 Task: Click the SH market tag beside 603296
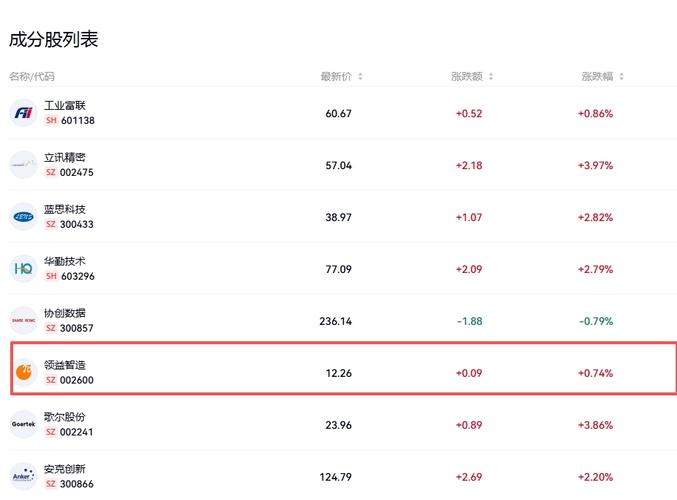[51, 276]
